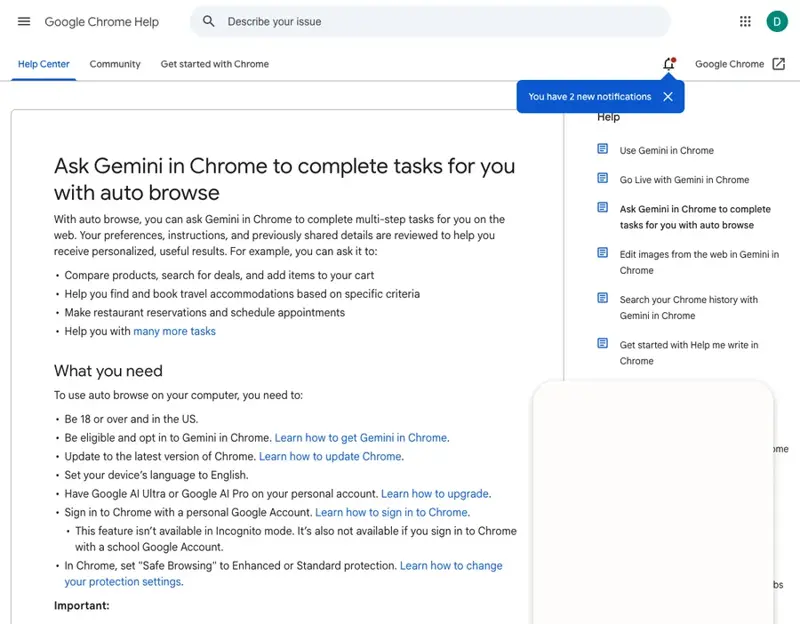This screenshot has height=624, width=800.
Task: Click the What you need heading
Action: tap(108, 370)
